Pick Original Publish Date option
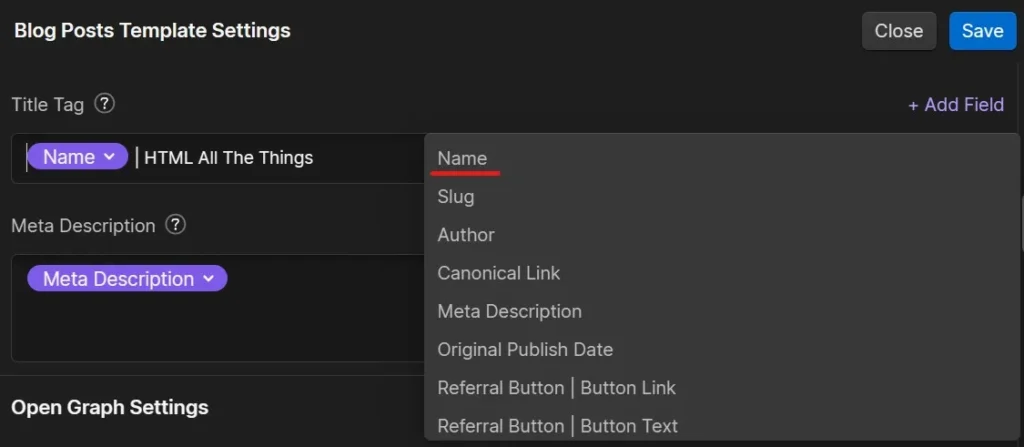1024x447 pixels. [x=525, y=350]
